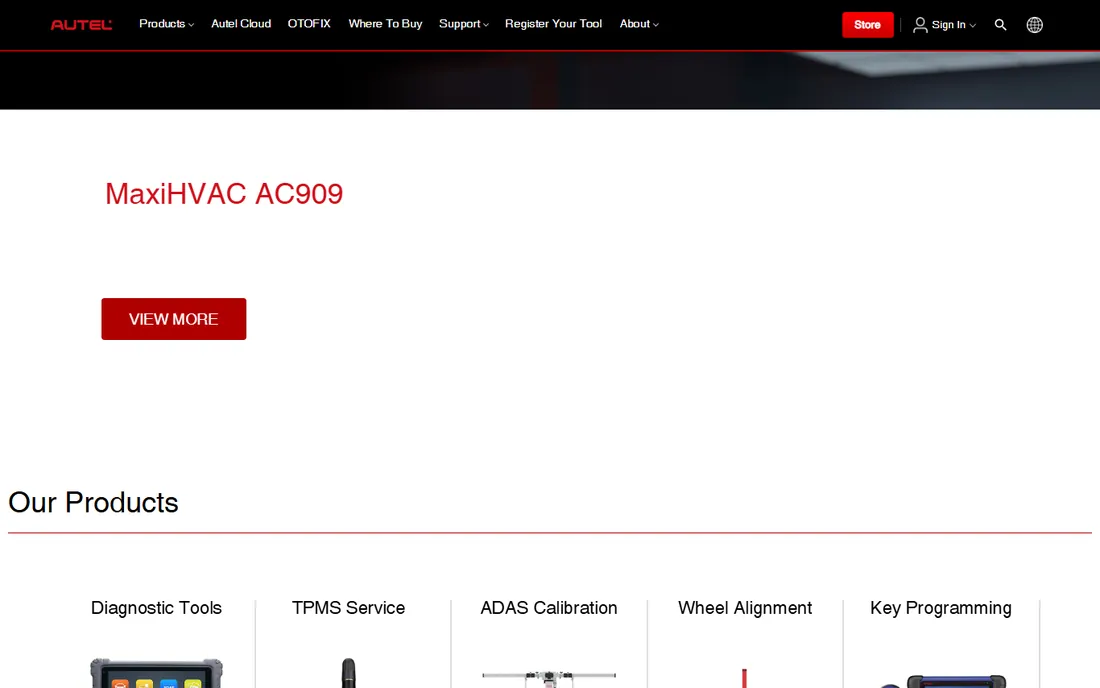Screen dimensions: 1100x688
Task: Open the MaxiHVAC AC909 title link
Action: [224, 194]
